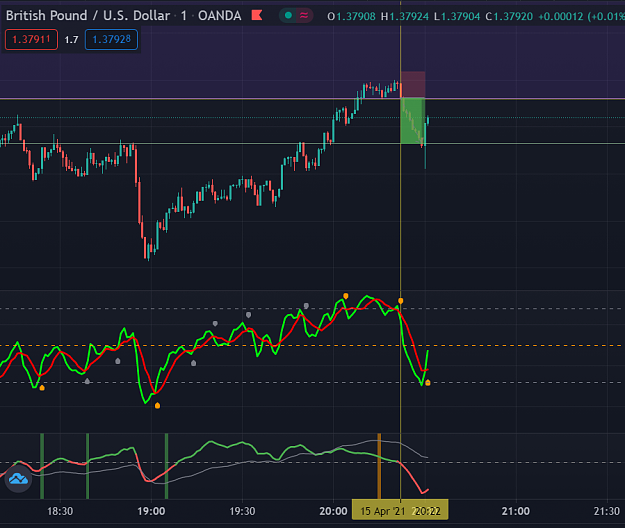Image resolution: width=625 pixels, height=528 pixels.
Task: Click the spread value 1.7
Action: [71, 40]
